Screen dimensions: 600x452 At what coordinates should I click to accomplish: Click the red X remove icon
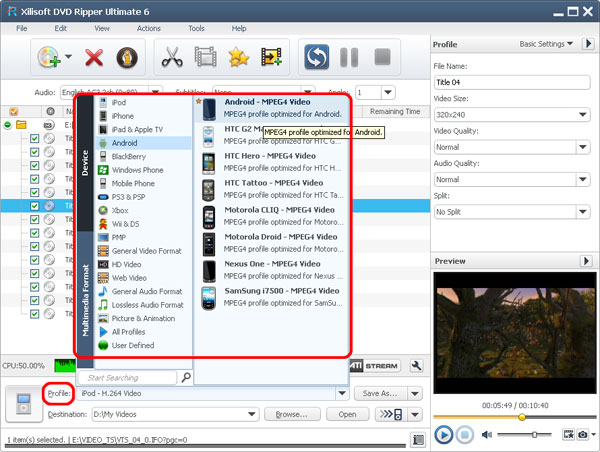pyautogui.click(x=94, y=57)
